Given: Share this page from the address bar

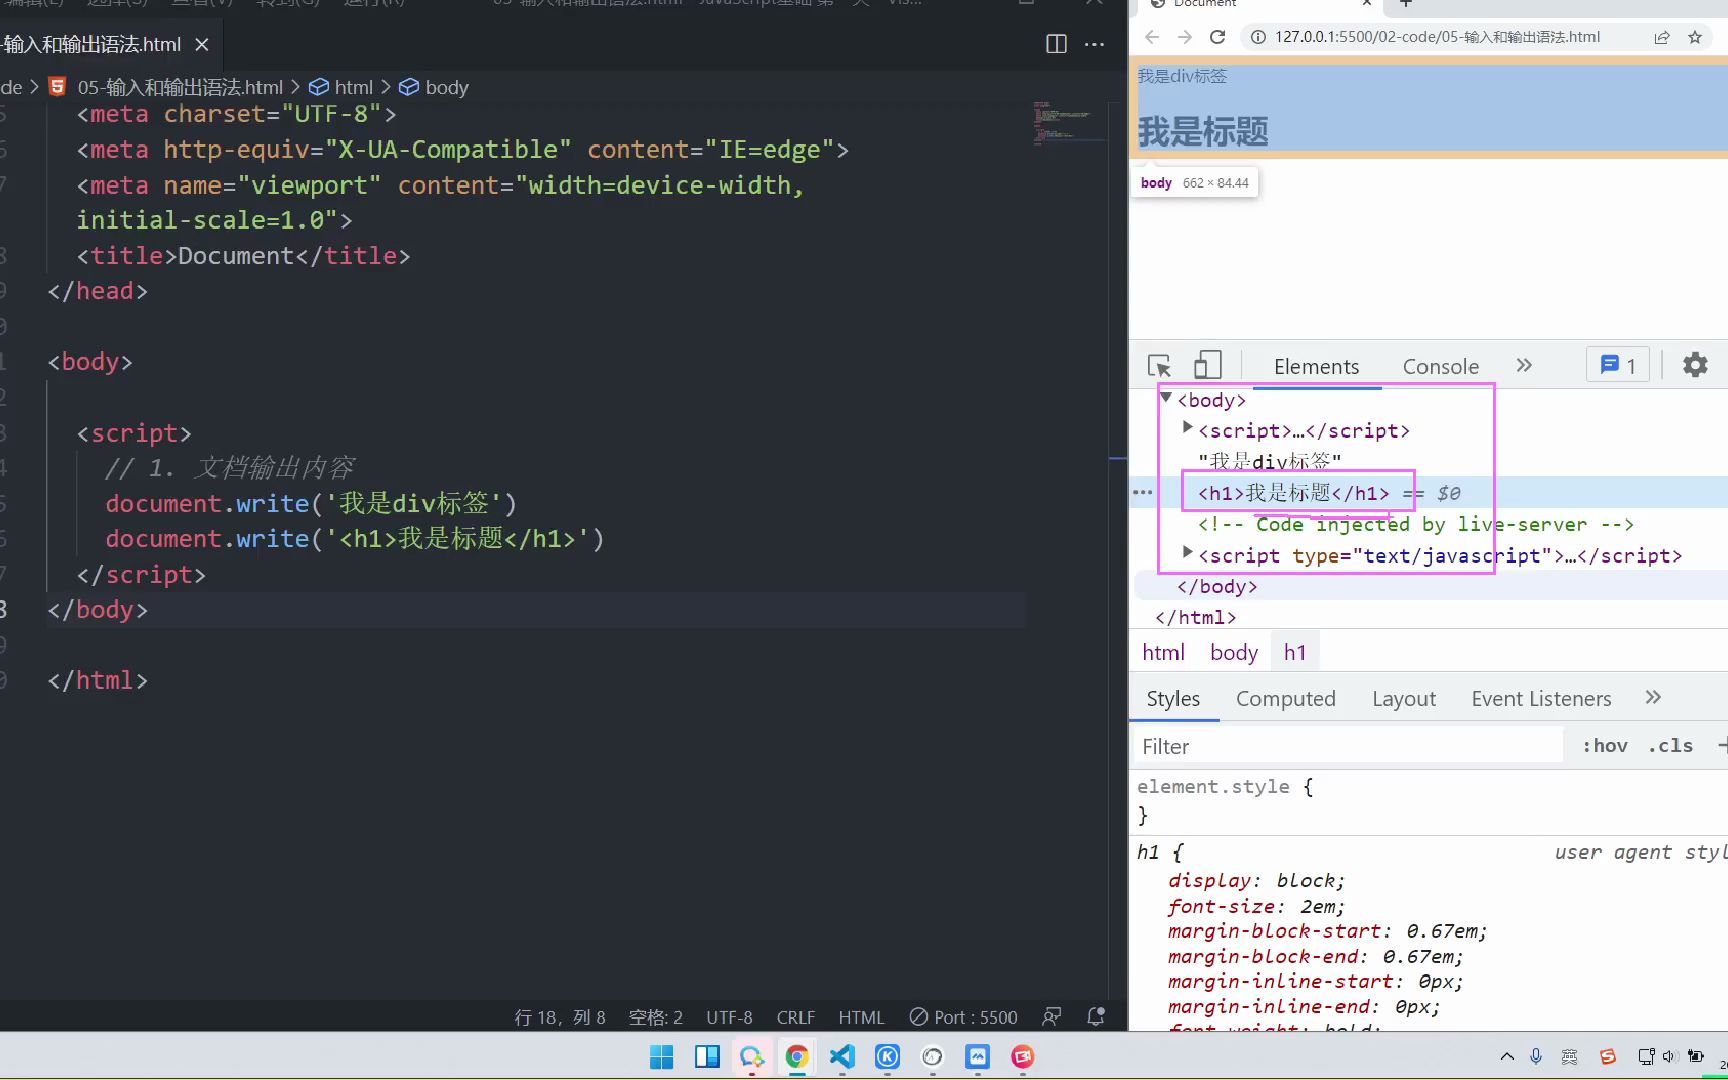Looking at the screenshot, I should point(1662,37).
